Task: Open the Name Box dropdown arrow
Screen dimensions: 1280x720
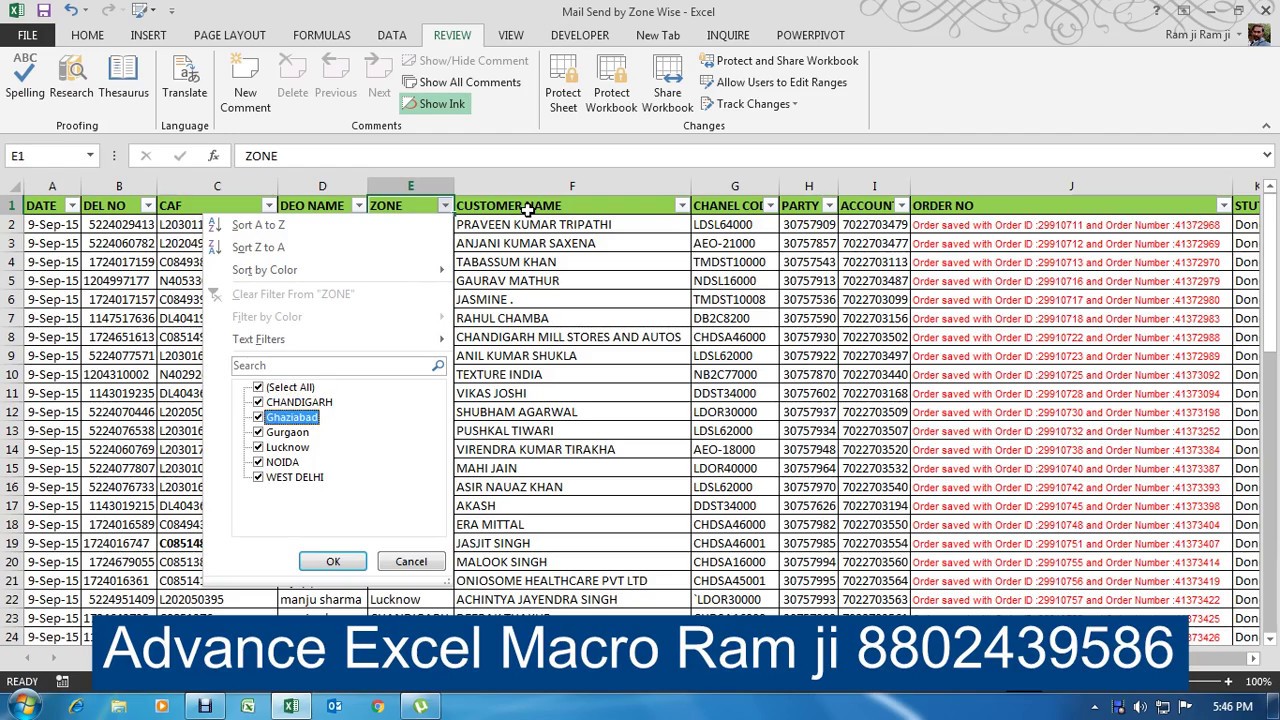Action: 90,156
